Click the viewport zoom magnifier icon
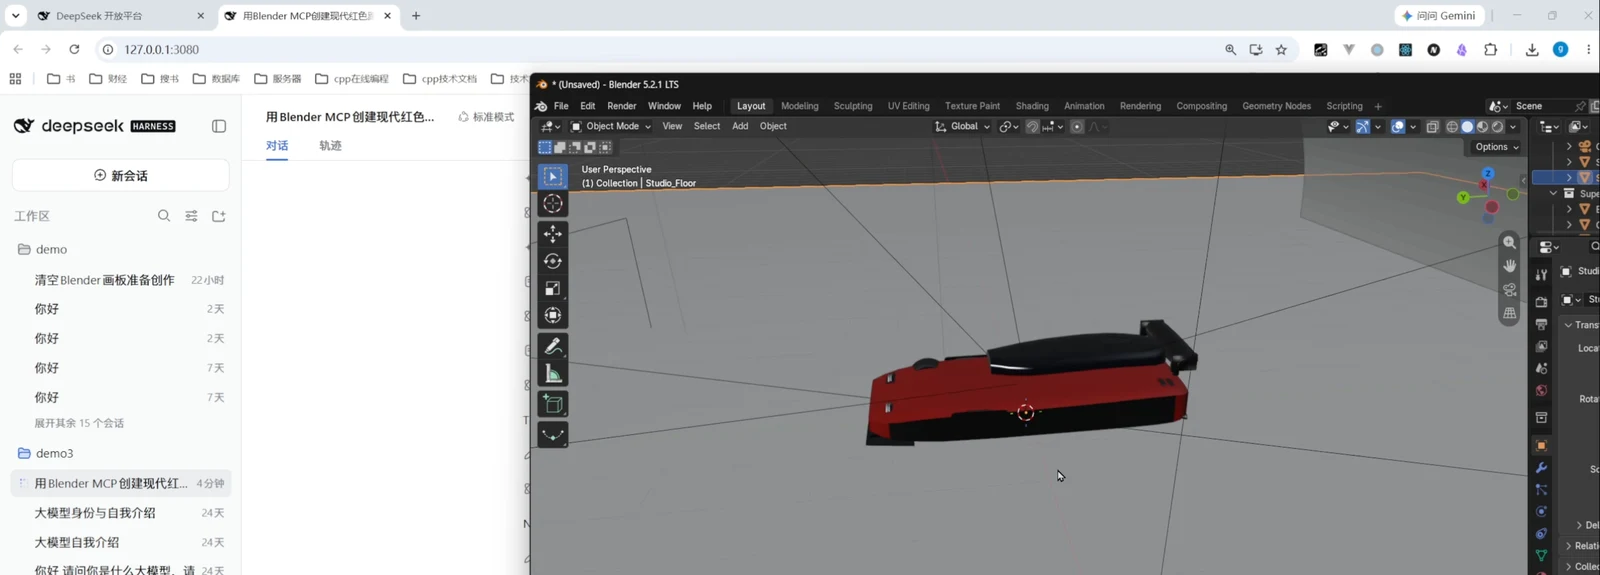 pos(1510,243)
